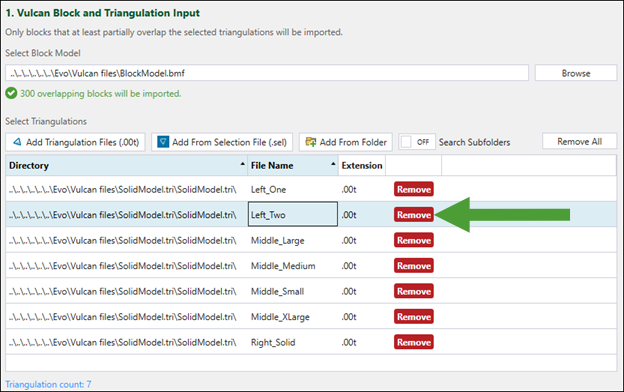
Task: Click the Remove All button
Action: pos(579,142)
